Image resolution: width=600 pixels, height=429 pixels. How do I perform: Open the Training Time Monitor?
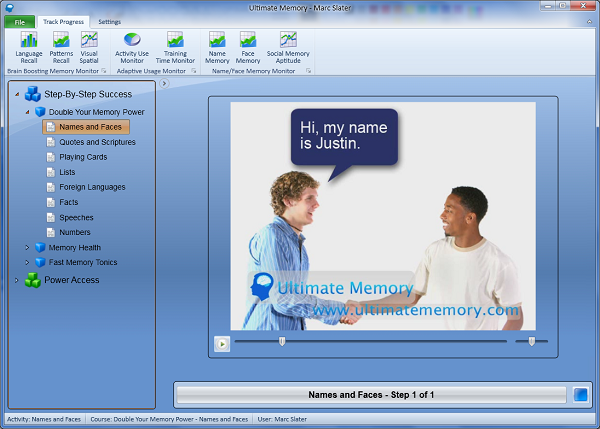[x=175, y=47]
